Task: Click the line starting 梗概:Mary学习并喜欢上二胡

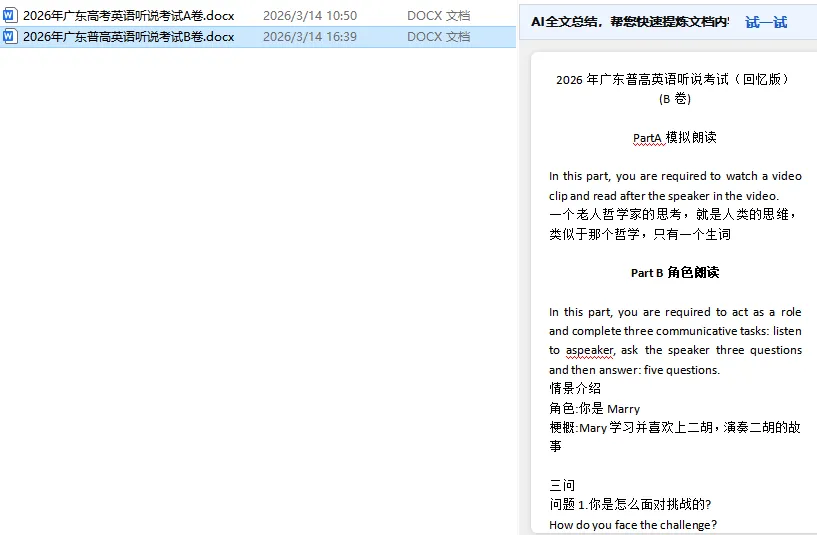Action: [x=675, y=428]
